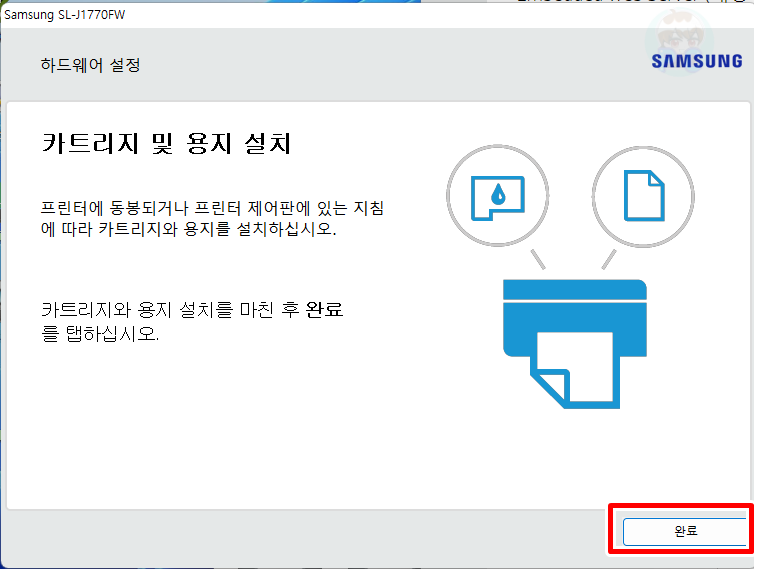Viewport: 757px width, 569px height.
Task: Click the Samsung SL-J1770FW window title
Action: [65, 15]
